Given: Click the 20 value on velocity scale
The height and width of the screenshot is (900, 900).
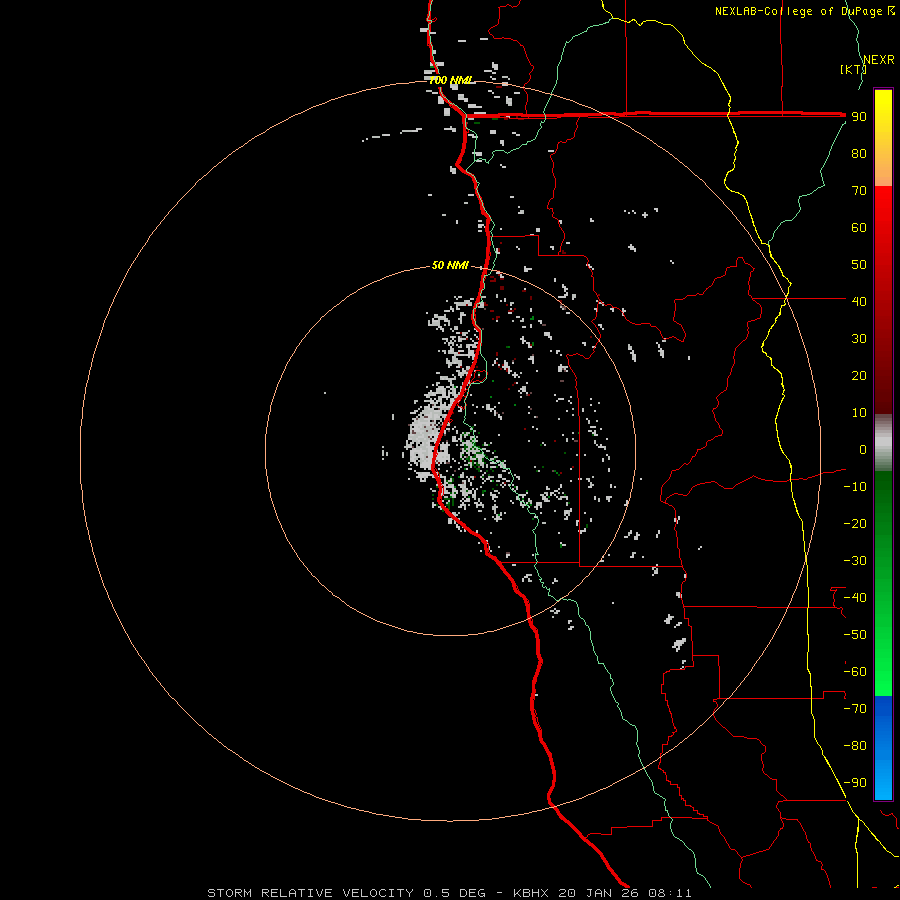Looking at the screenshot, I should pos(859,375).
